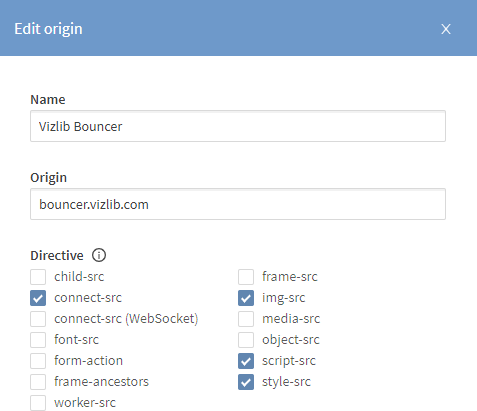The image size is (477, 411).
Task: Uncheck the style-src checkbox
Action: [x=246, y=382]
